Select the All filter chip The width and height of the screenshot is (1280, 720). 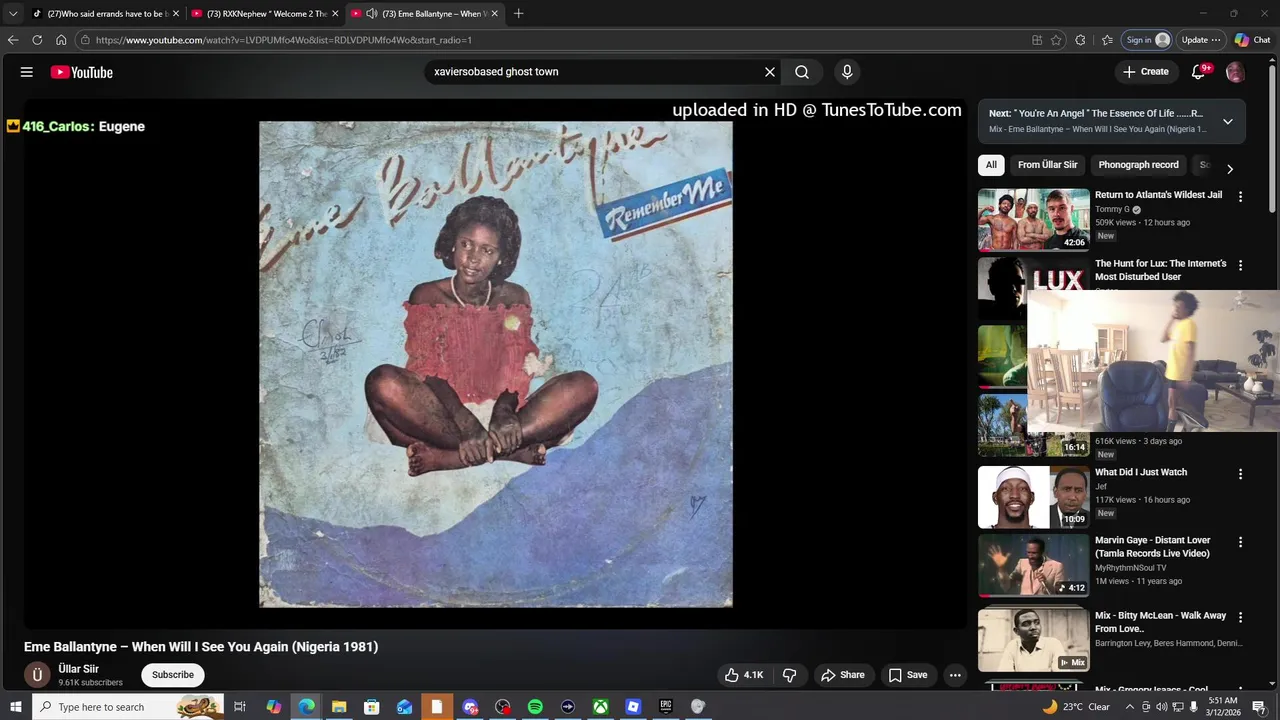click(991, 165)
